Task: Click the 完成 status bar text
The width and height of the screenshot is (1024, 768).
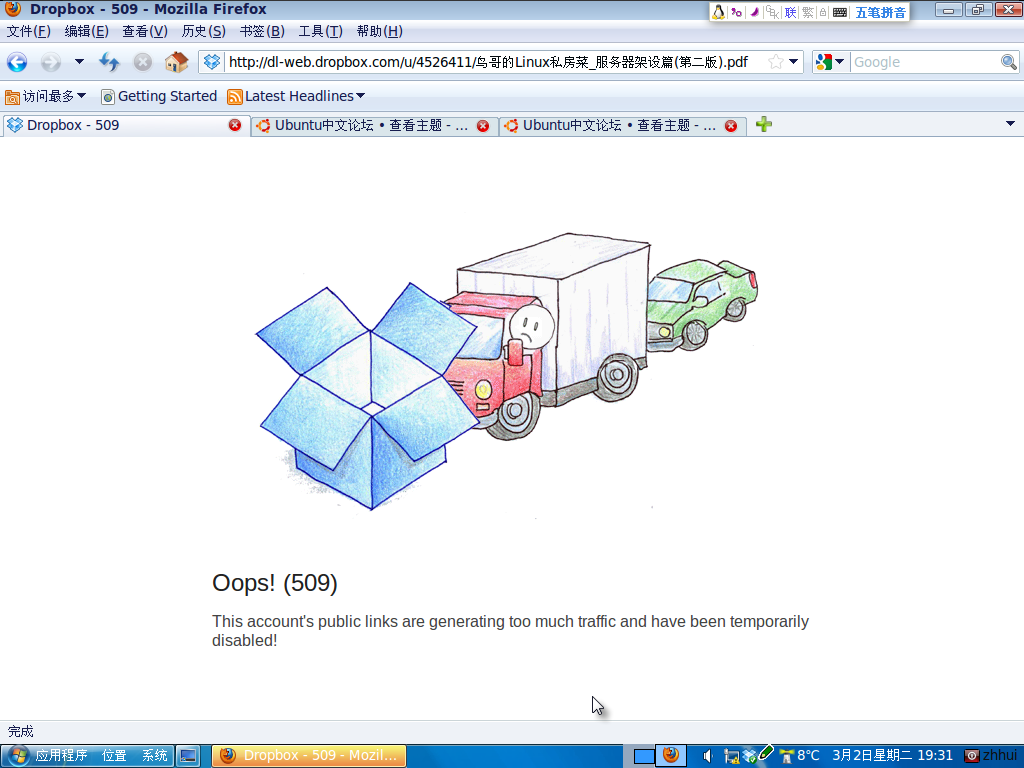Action: coord(20,731)
